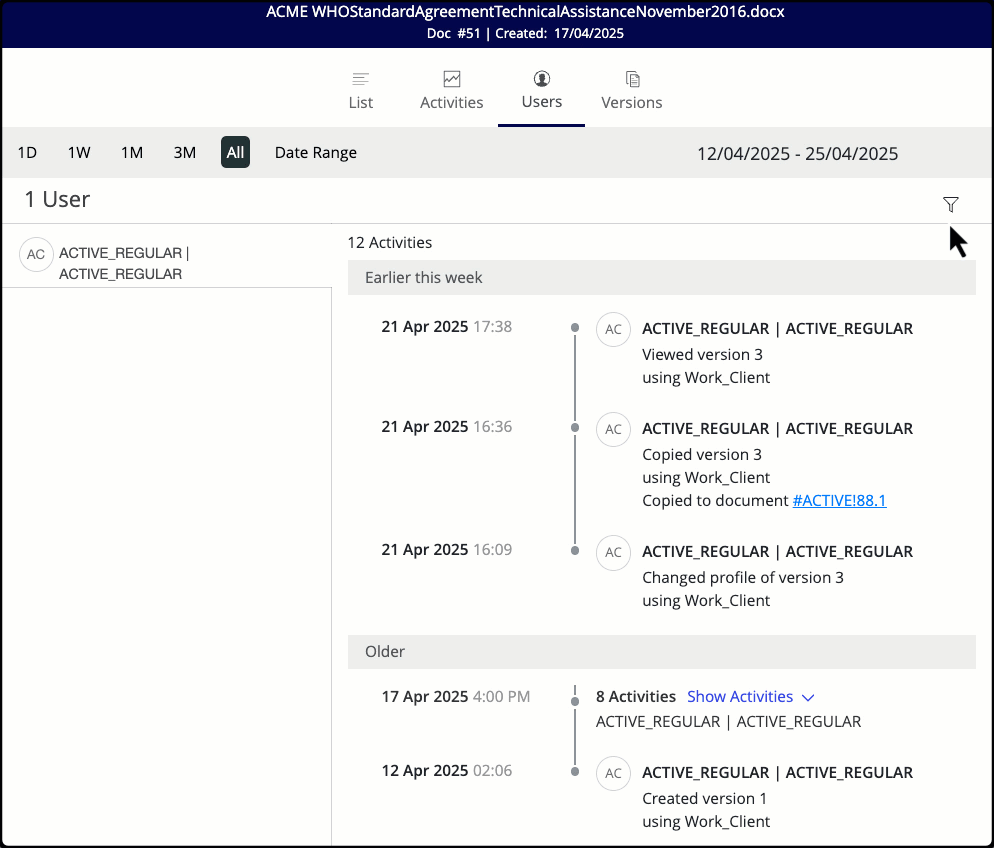994x848 pixels.
Task: Open the filter funnel icon
Action: (950, 204)
